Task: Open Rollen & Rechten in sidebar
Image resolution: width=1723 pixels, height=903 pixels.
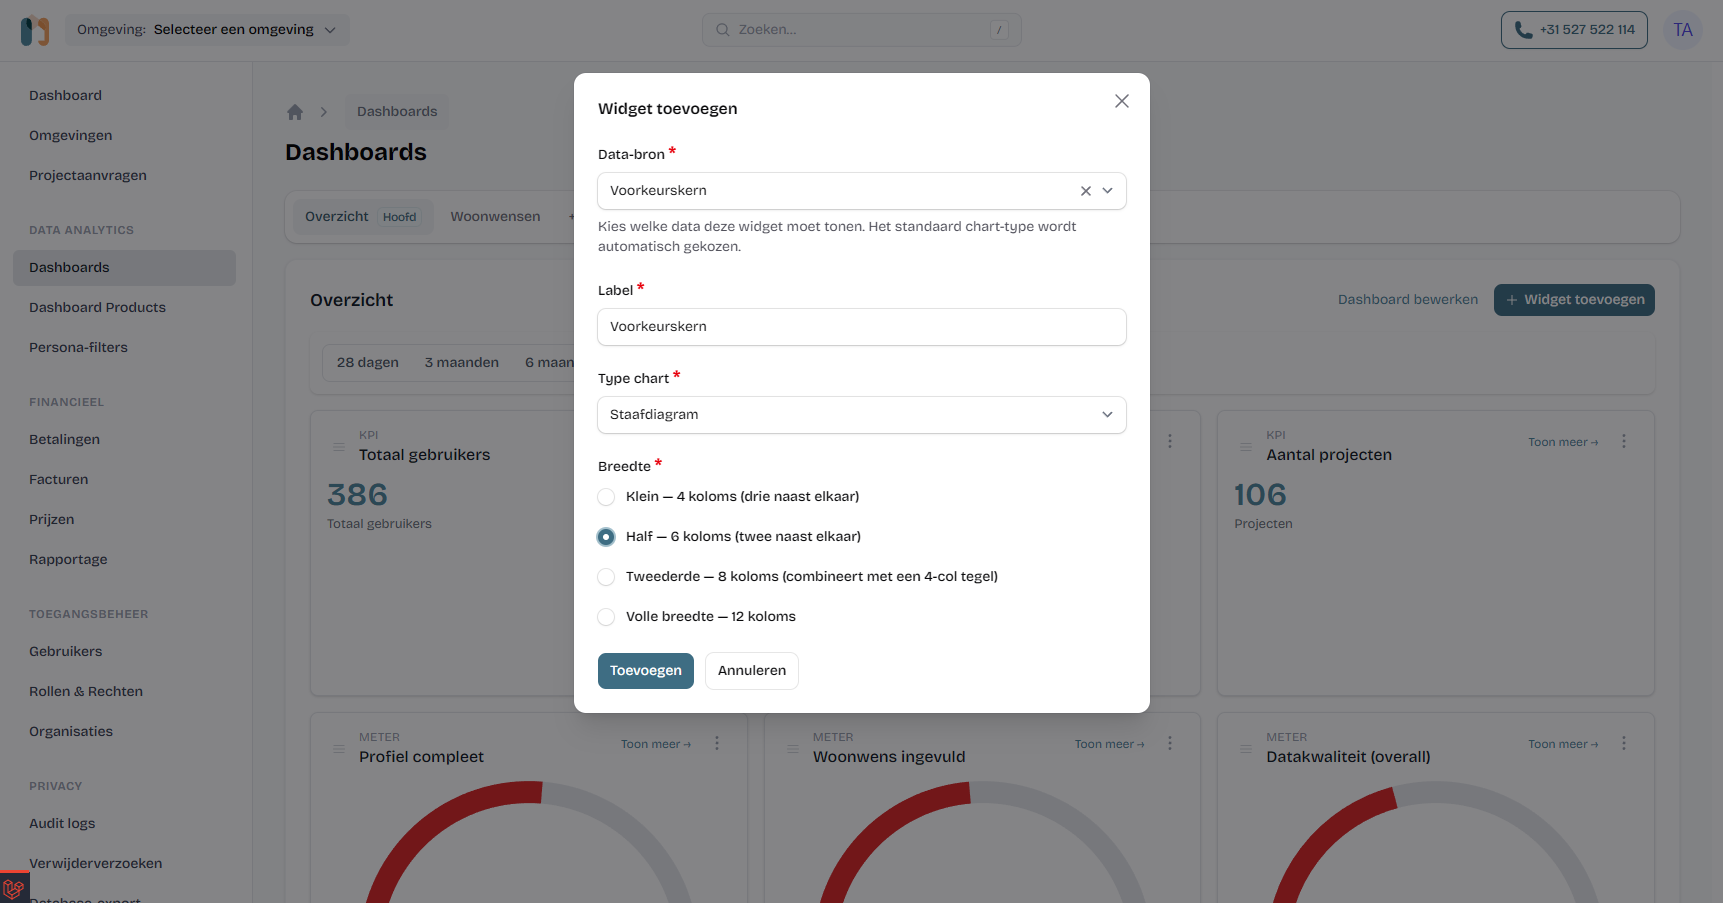Action: click(86, 692)
